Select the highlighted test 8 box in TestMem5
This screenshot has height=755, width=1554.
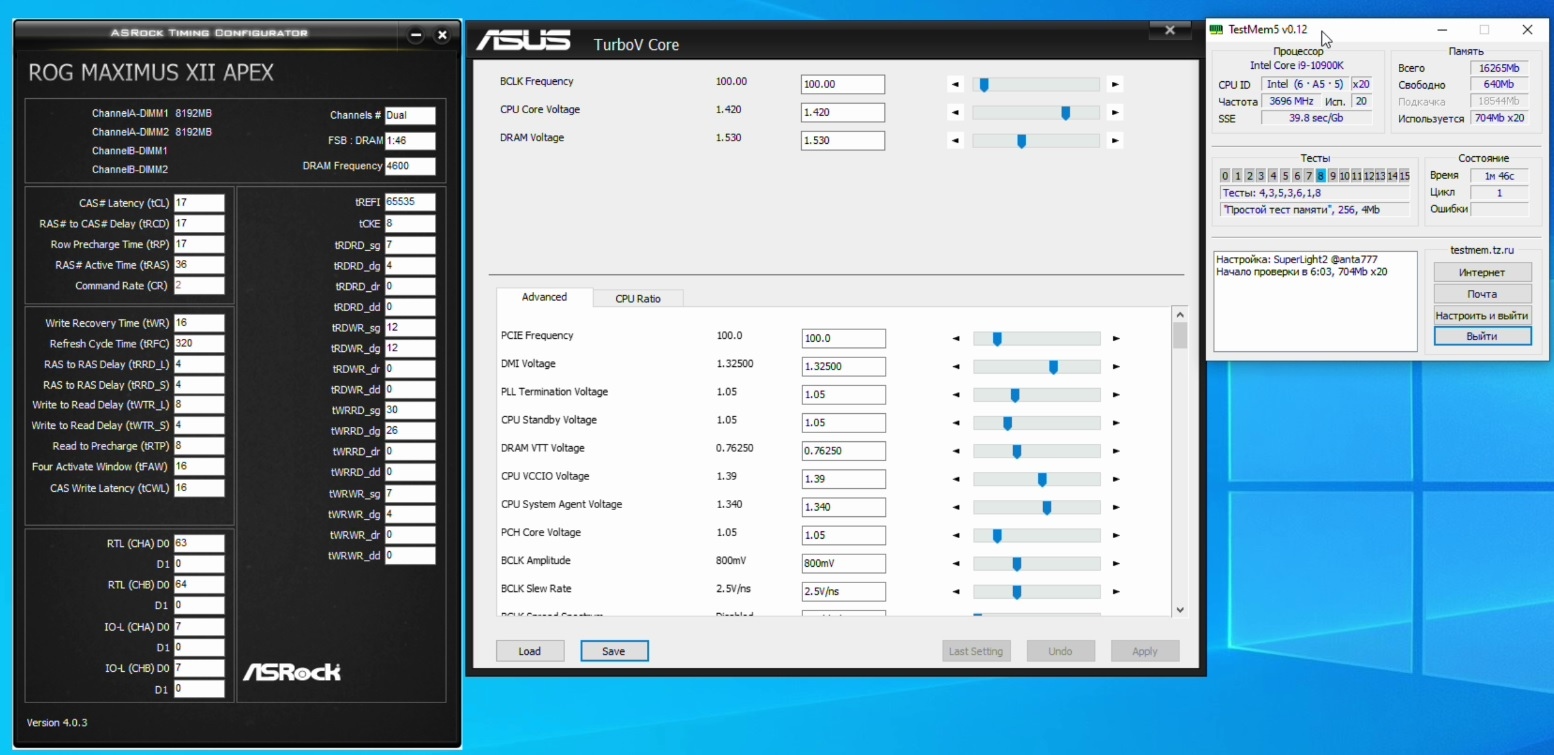[x=1321, y=176]
